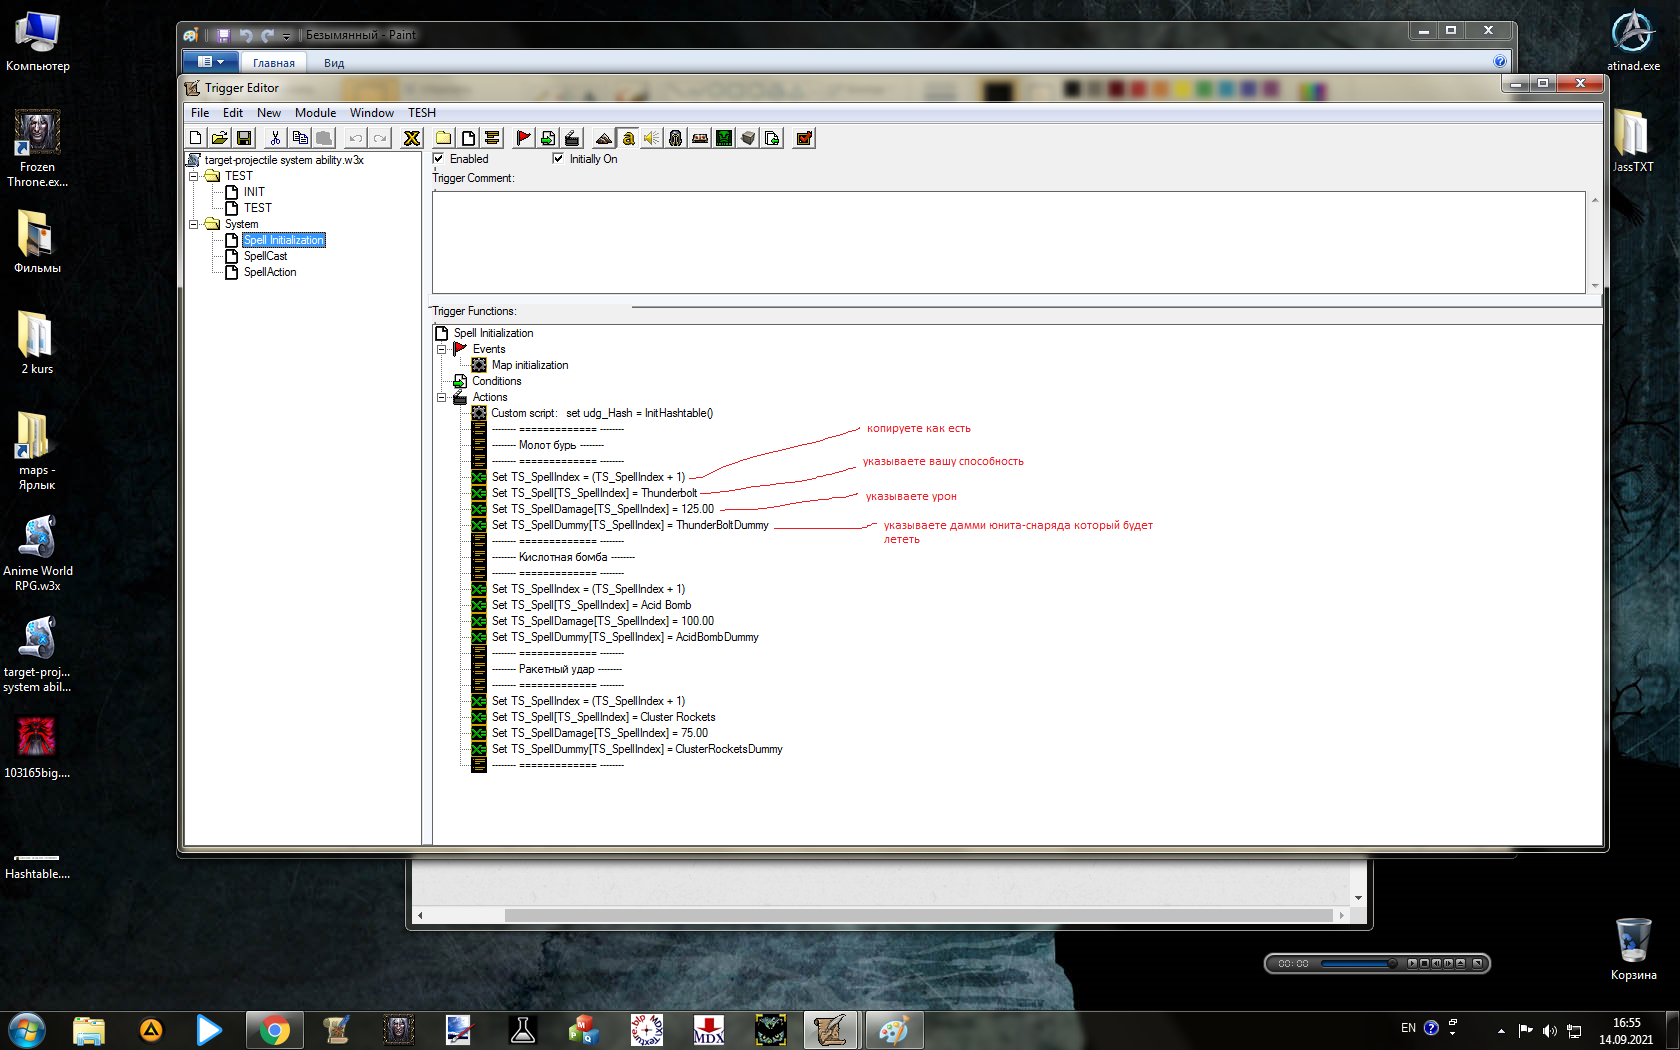Select the SpellCast trigger
1680x1050 pixels.
[x=265, y=256]
